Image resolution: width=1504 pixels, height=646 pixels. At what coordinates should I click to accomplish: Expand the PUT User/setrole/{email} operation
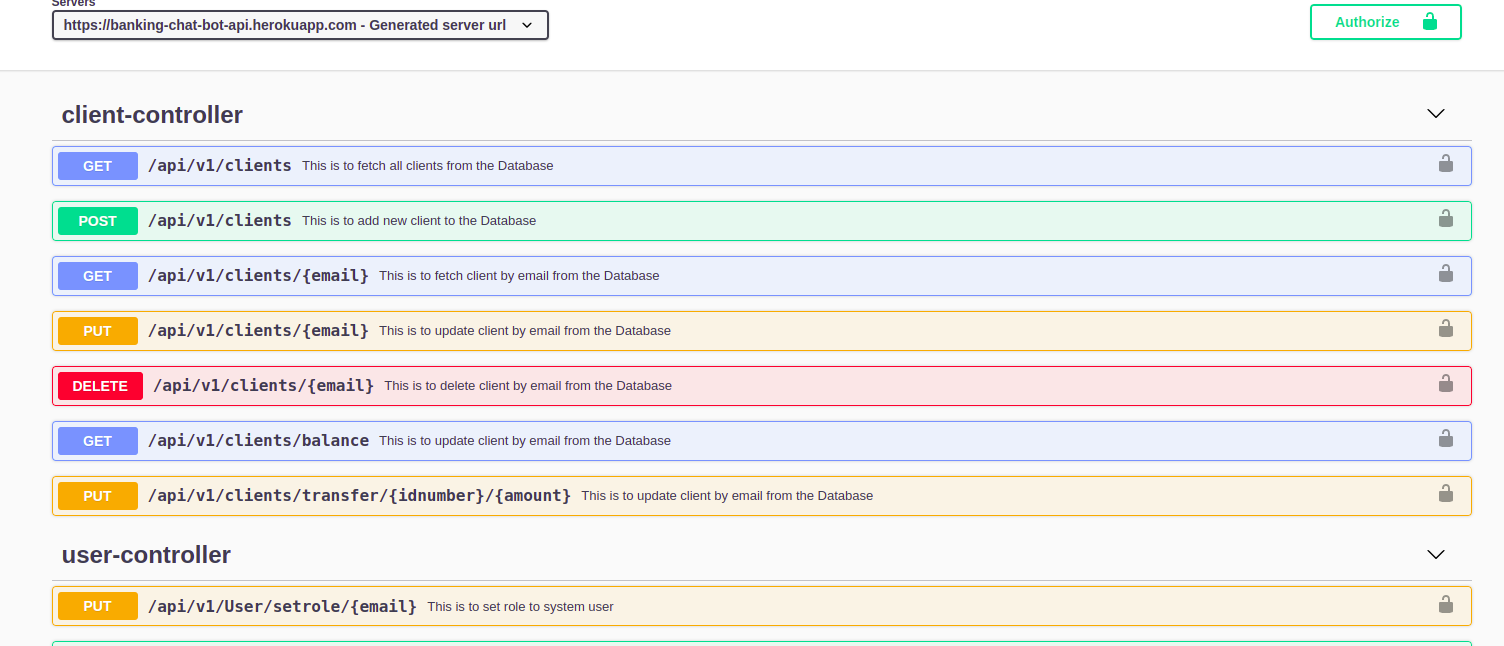pos(282,606)
